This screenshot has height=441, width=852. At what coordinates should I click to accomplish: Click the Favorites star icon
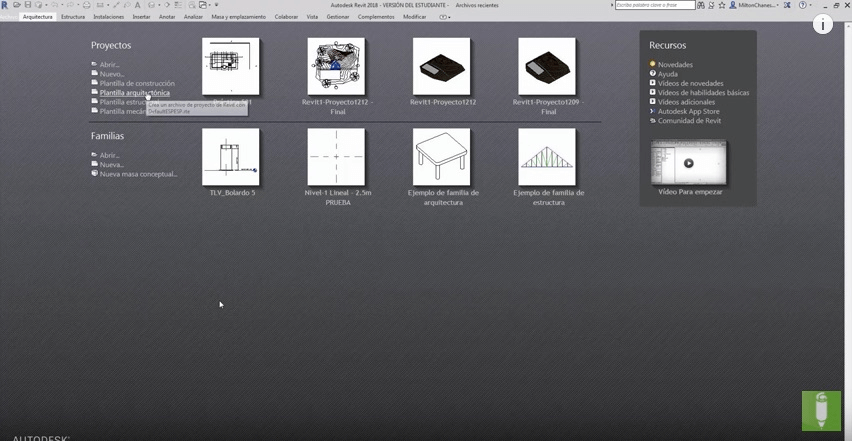pos(722,5)
